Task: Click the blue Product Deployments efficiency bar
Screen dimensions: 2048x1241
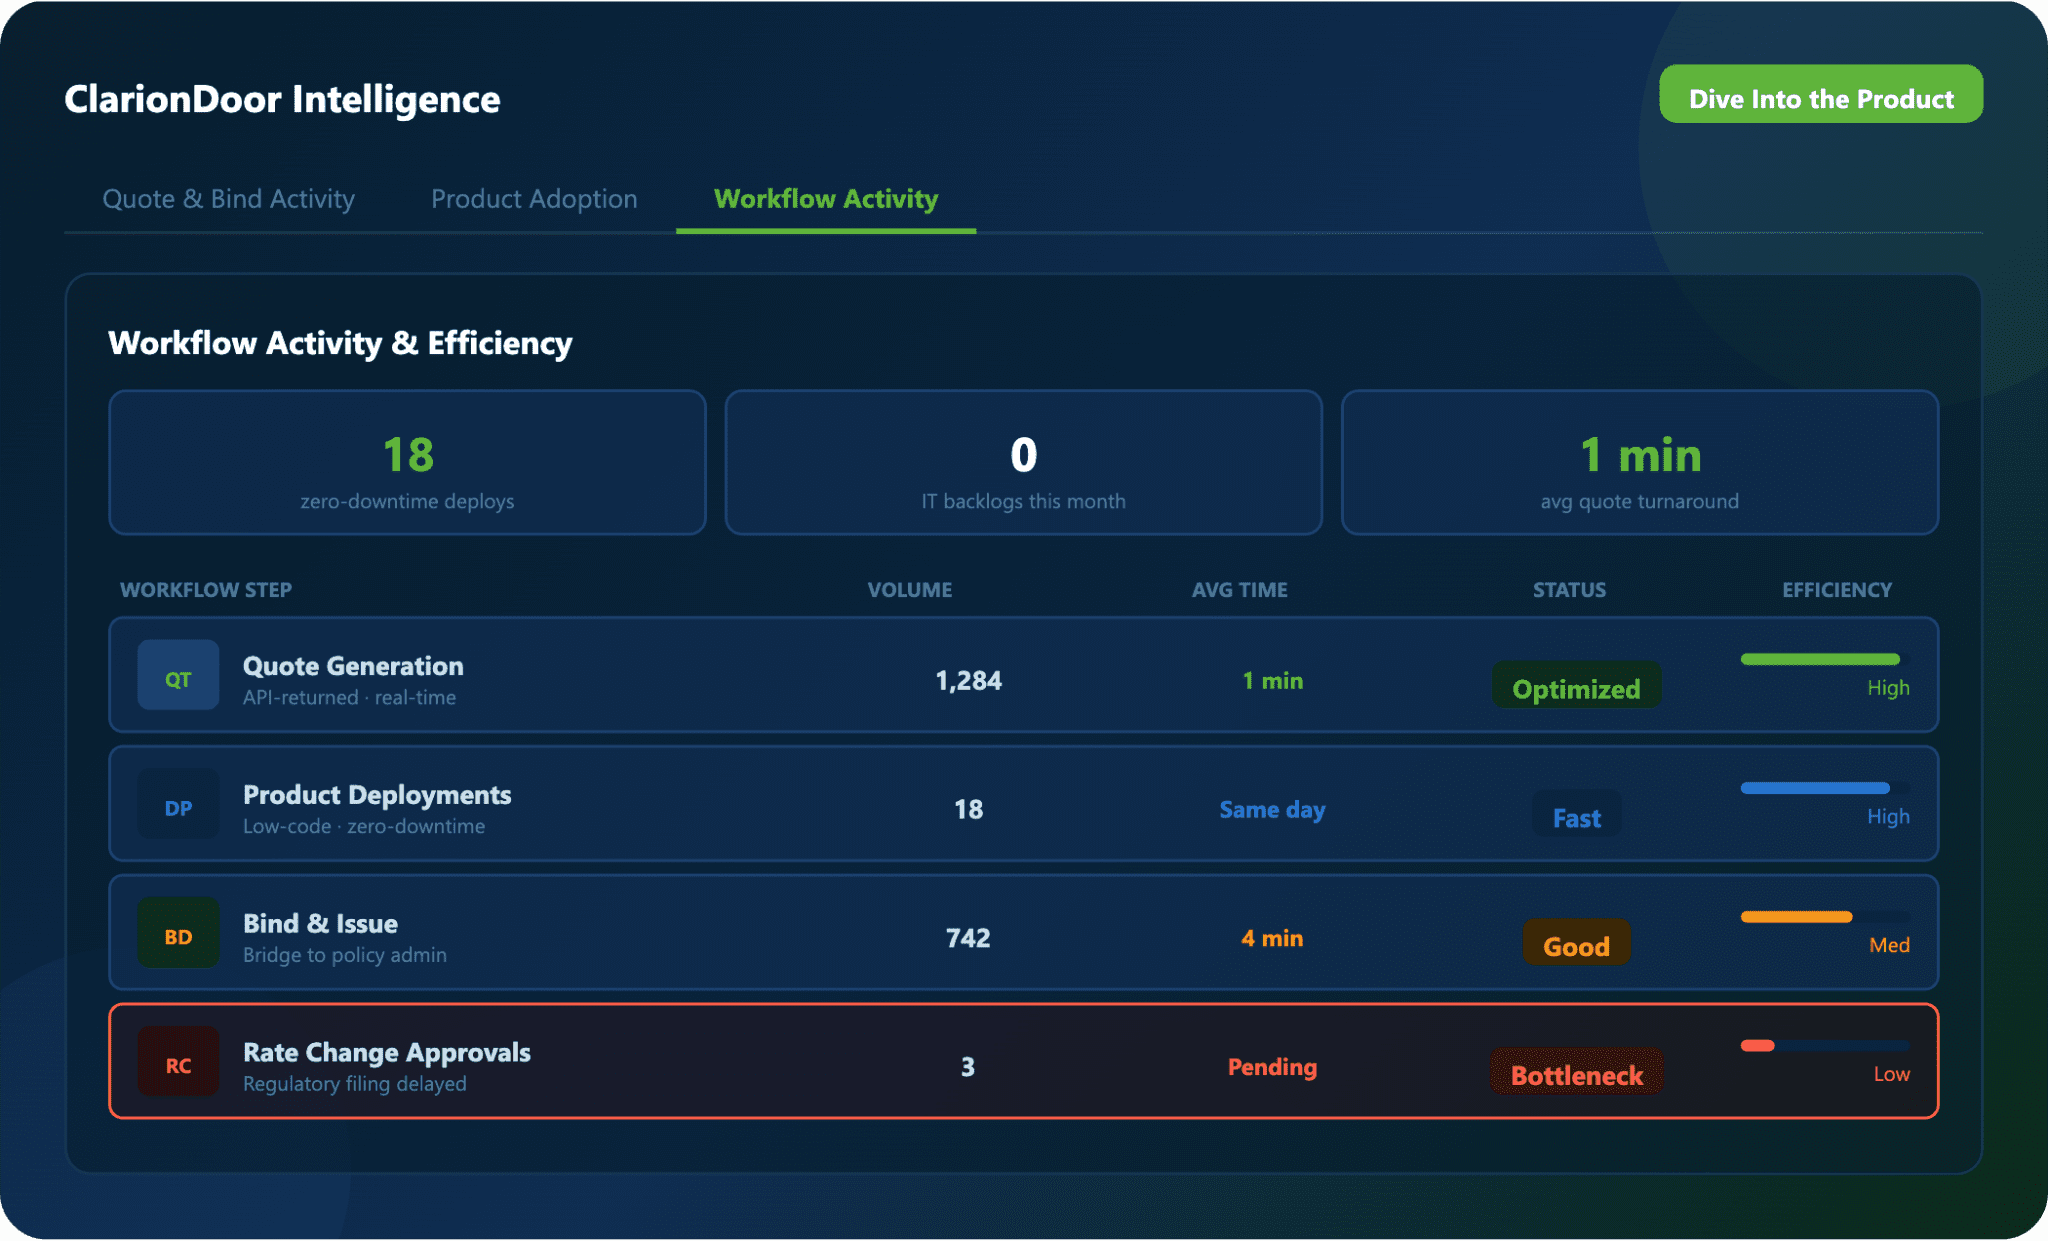Action: click(x=1815, y=788)
